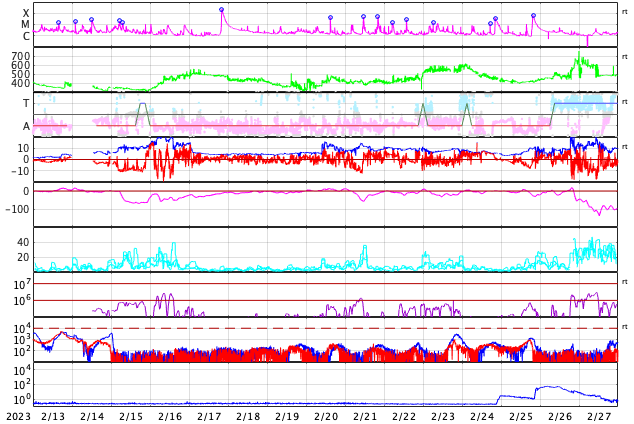Click the rt label beside the 700-400 speed panel
634x424 pixels.
pyautogui.click(x=624, y=57)
